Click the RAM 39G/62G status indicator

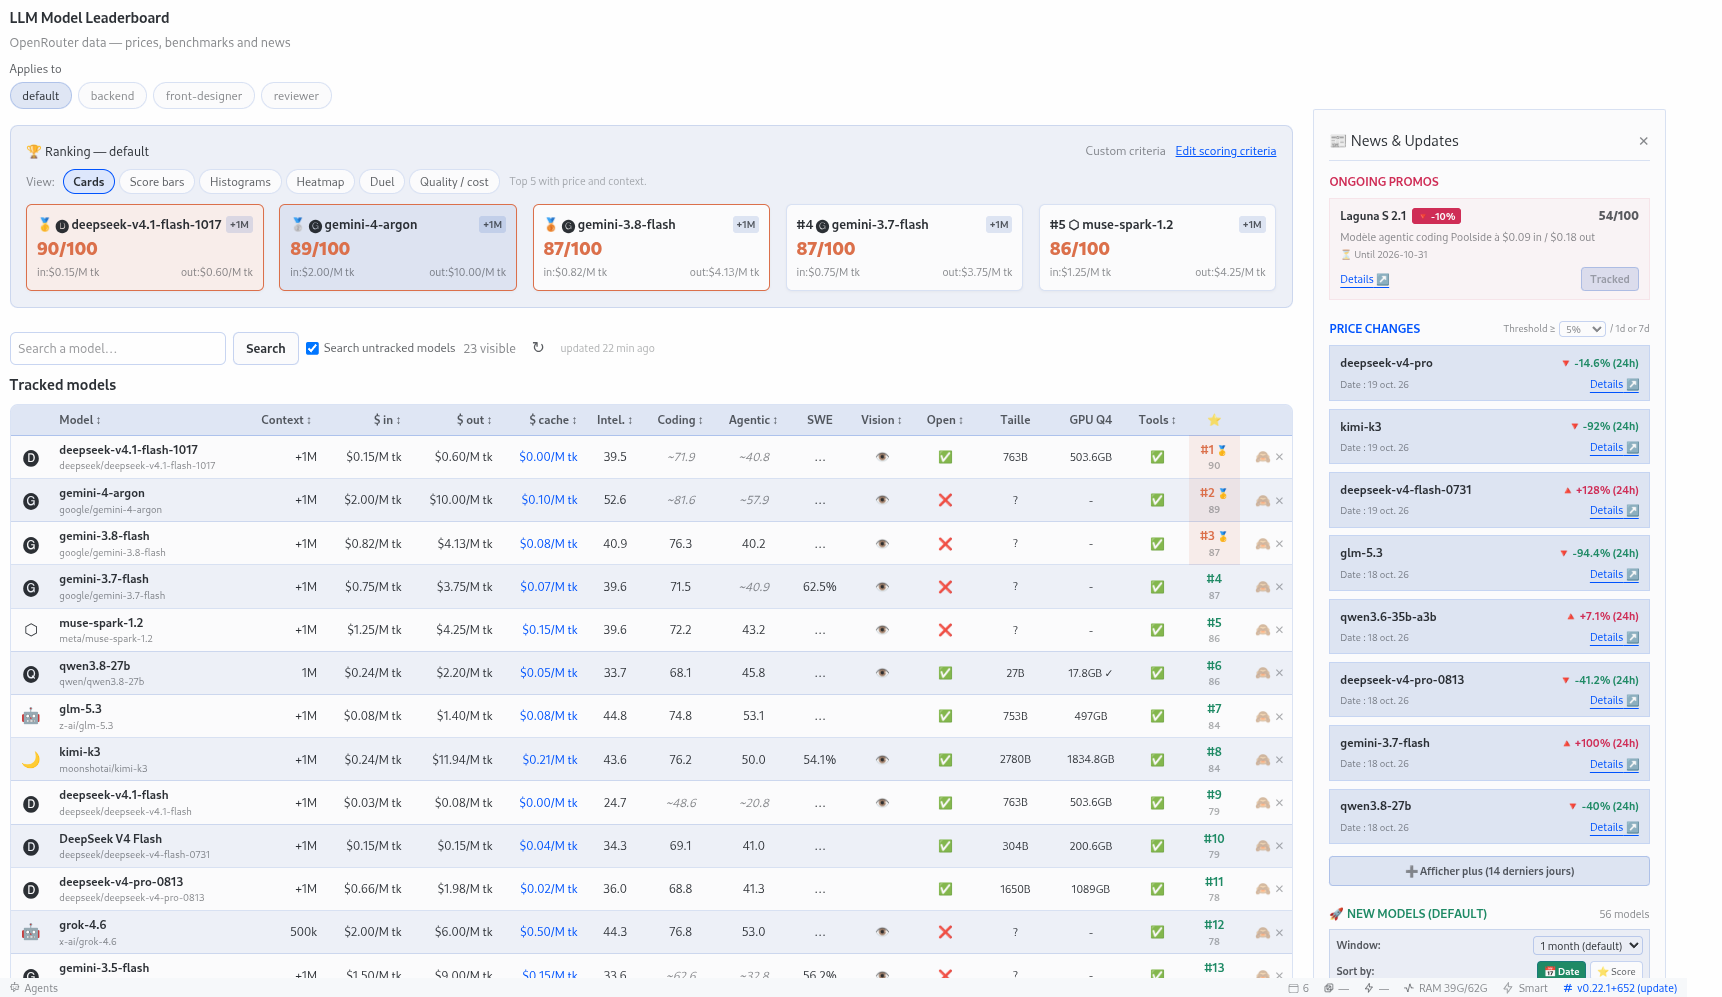[x=1446, y=988]
